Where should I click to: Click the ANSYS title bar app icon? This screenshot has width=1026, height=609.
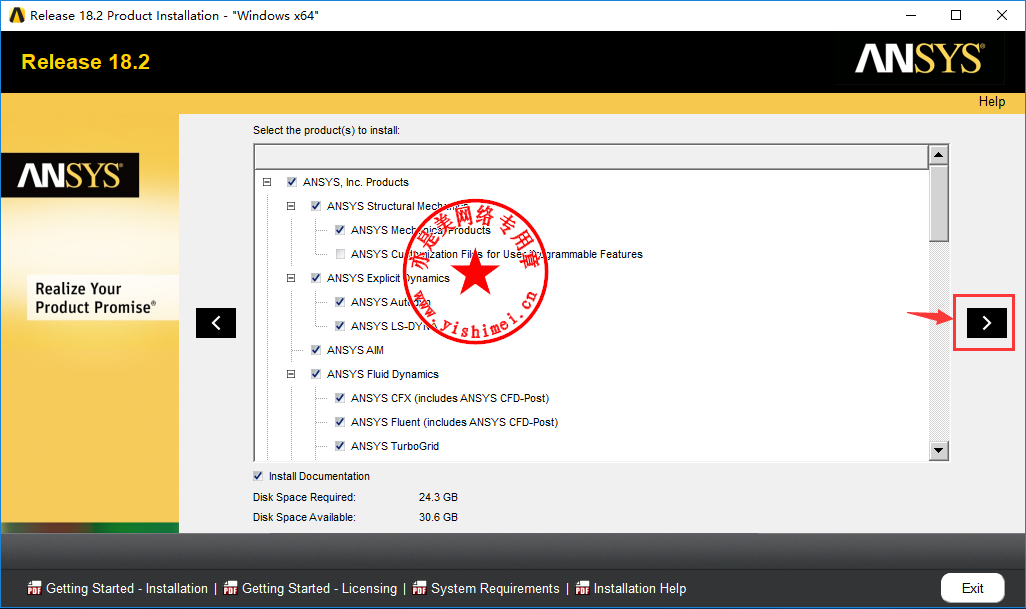[17, 15]
